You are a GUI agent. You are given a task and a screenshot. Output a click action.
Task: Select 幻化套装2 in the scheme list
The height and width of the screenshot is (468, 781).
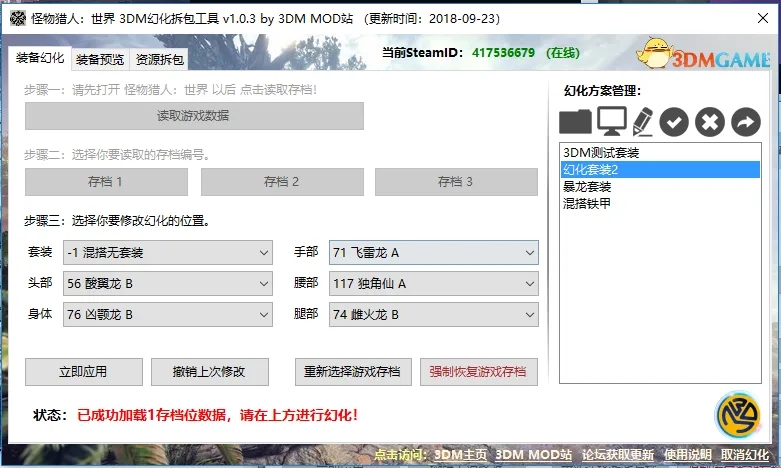click(660, 169)
